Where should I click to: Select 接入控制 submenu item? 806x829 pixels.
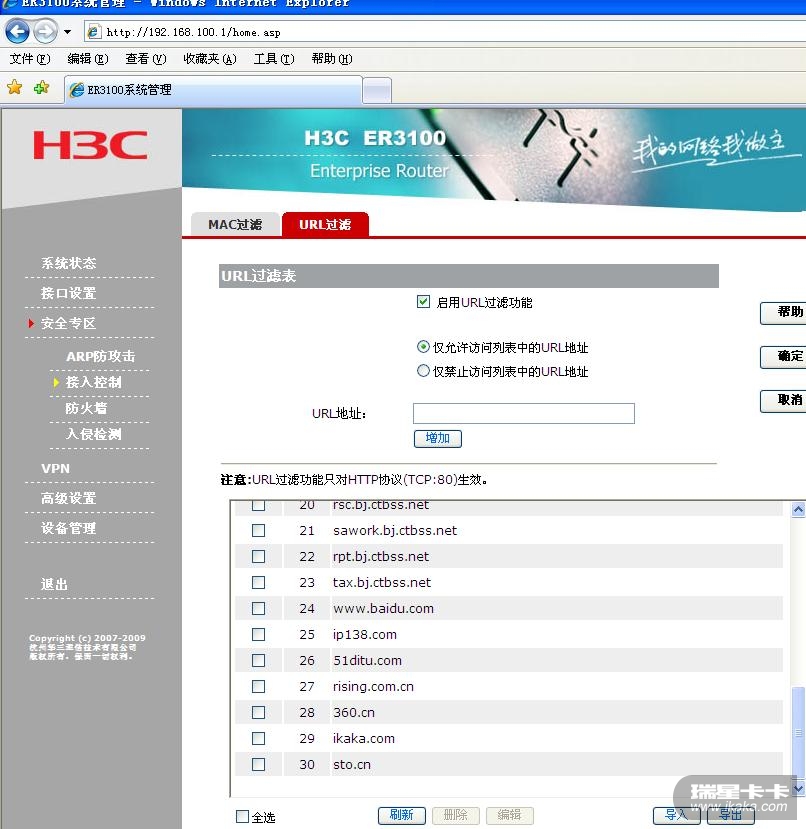pos(93,382)
